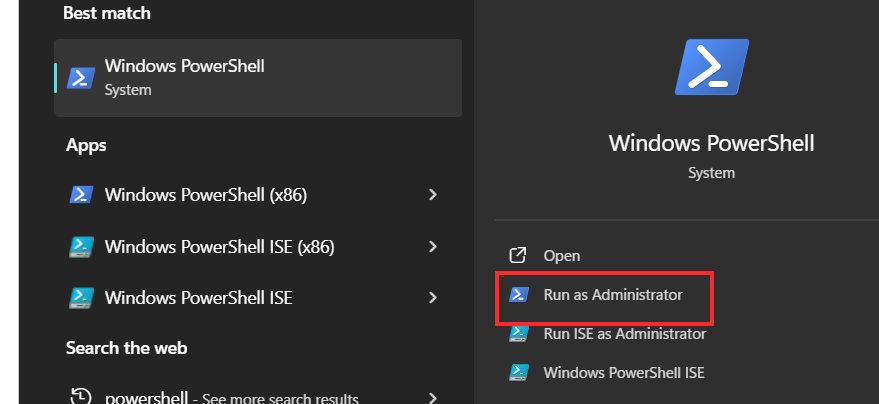Image resolution: width=879 pixels, height=404 pixels.
Task: Click the Run as Administrator PowerShell icon
Action: [x=519, y=295]
